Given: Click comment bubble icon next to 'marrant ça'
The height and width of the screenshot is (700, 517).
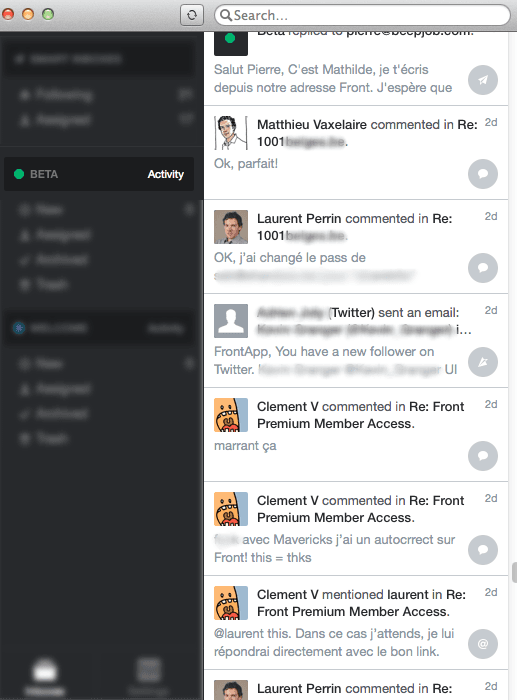Looking at the screenshot, I should pyautogui.click(x=483, y=456).
